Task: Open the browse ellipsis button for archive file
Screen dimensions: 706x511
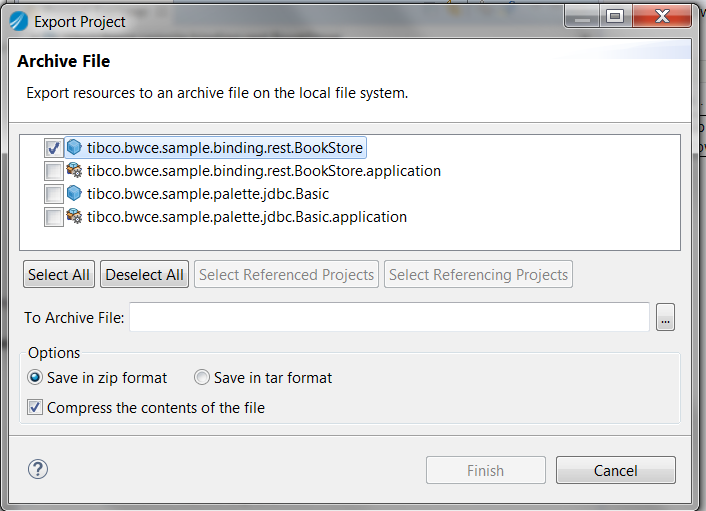Action: pos(665,317)
